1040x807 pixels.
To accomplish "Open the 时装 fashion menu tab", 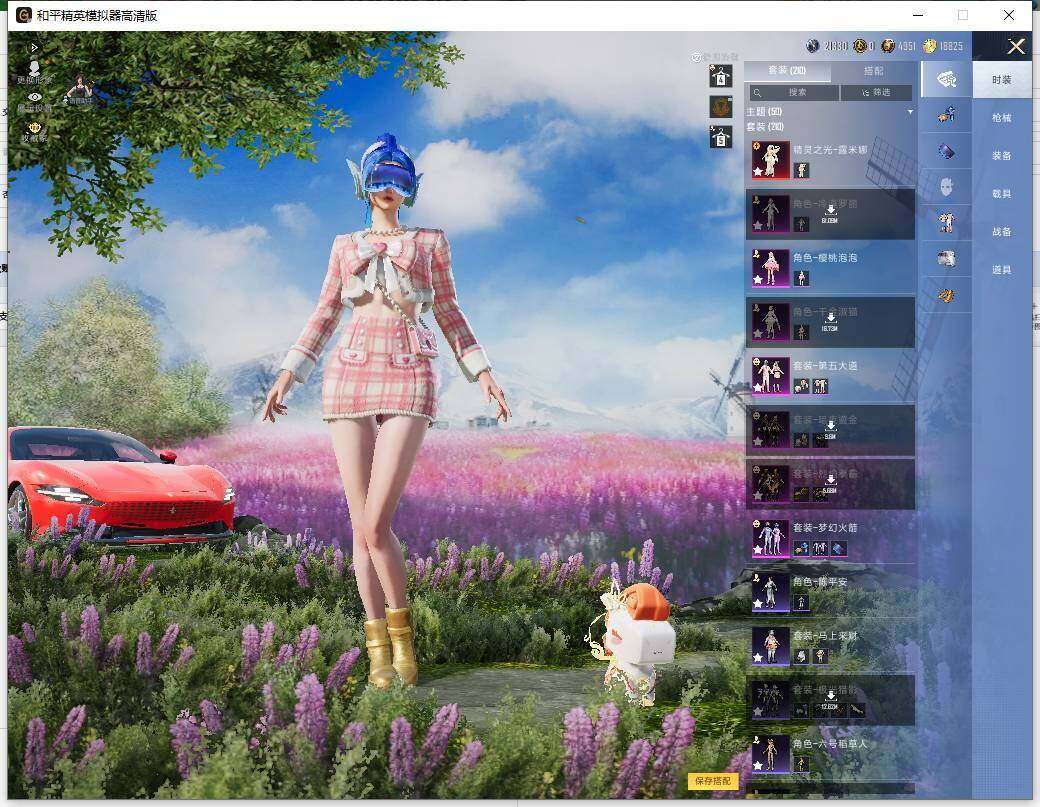I will pos(1002,80).
